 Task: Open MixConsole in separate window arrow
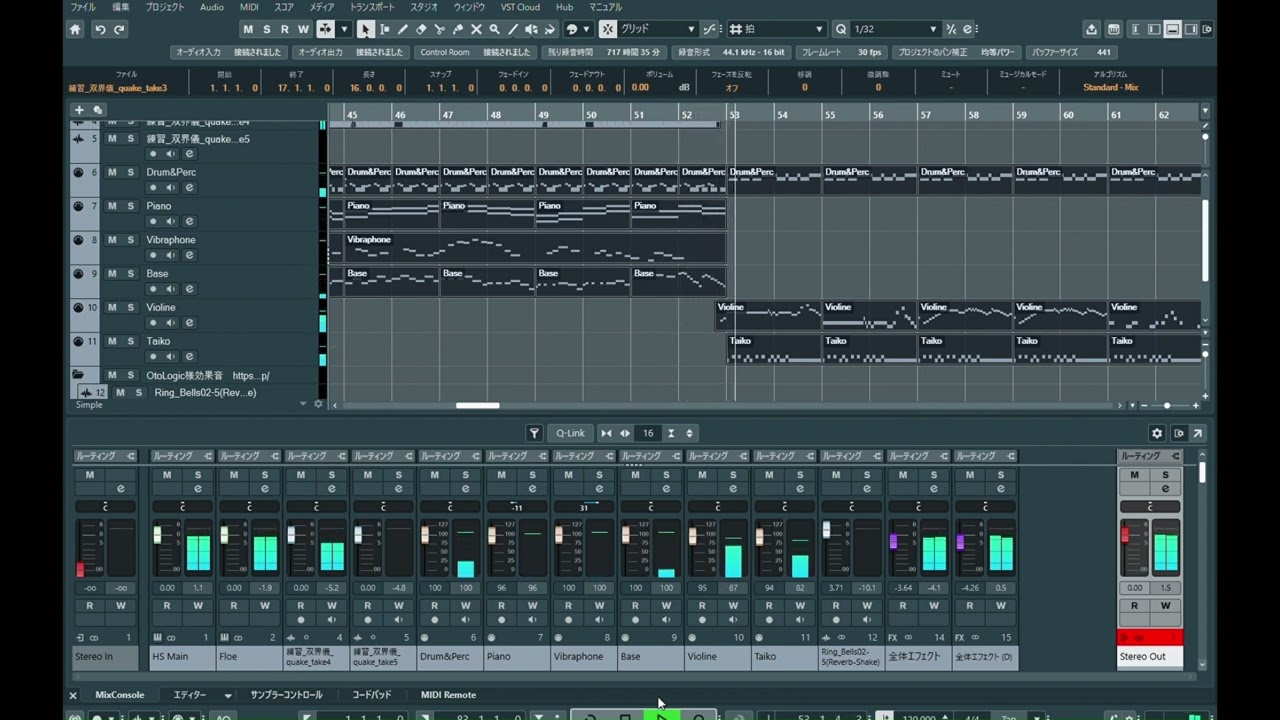[x=1197, y=433]
